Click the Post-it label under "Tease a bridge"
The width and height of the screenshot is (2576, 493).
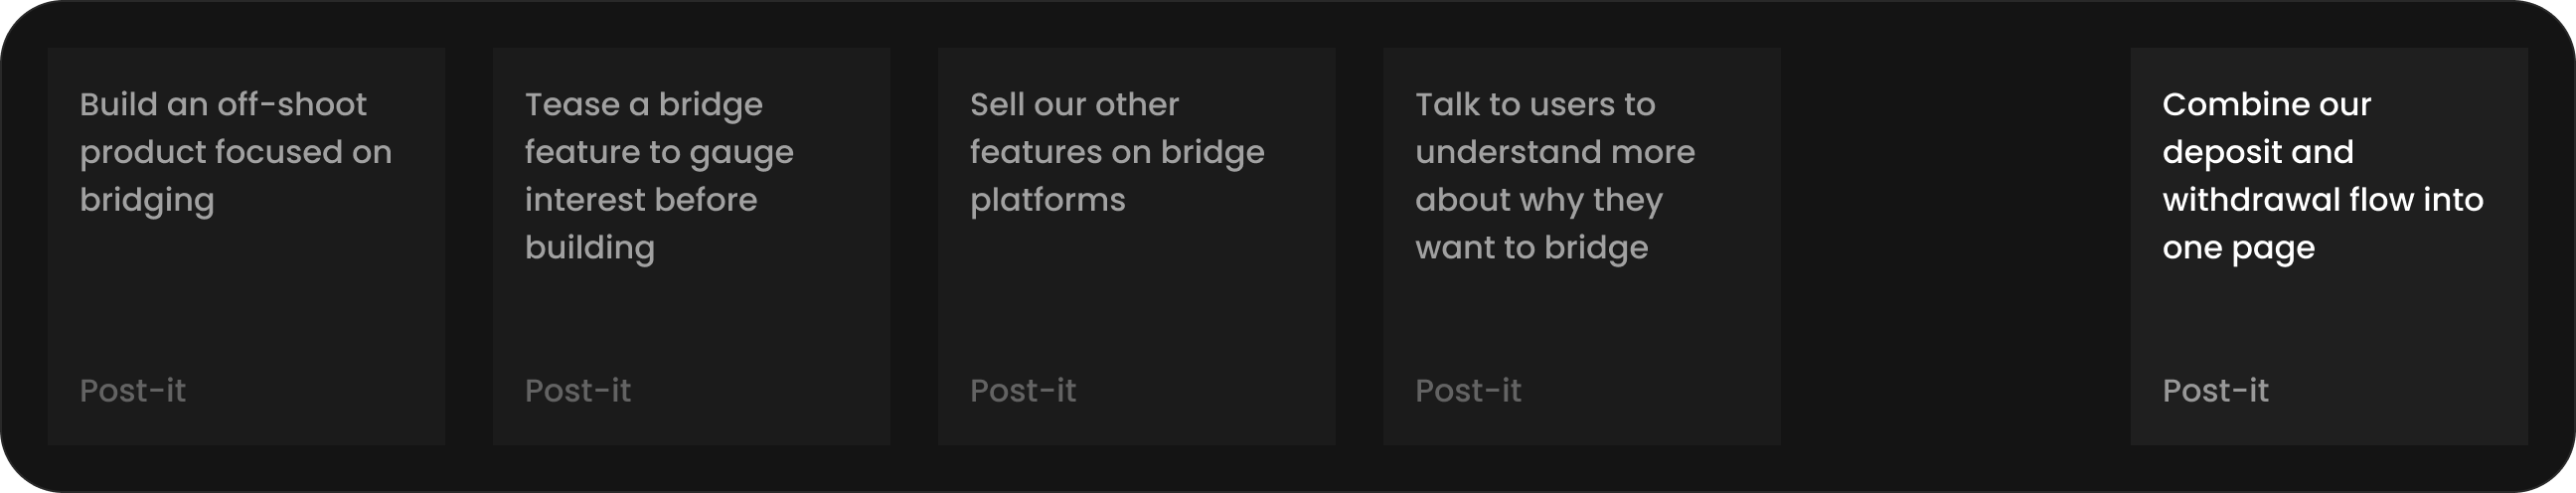pos(578,391)
